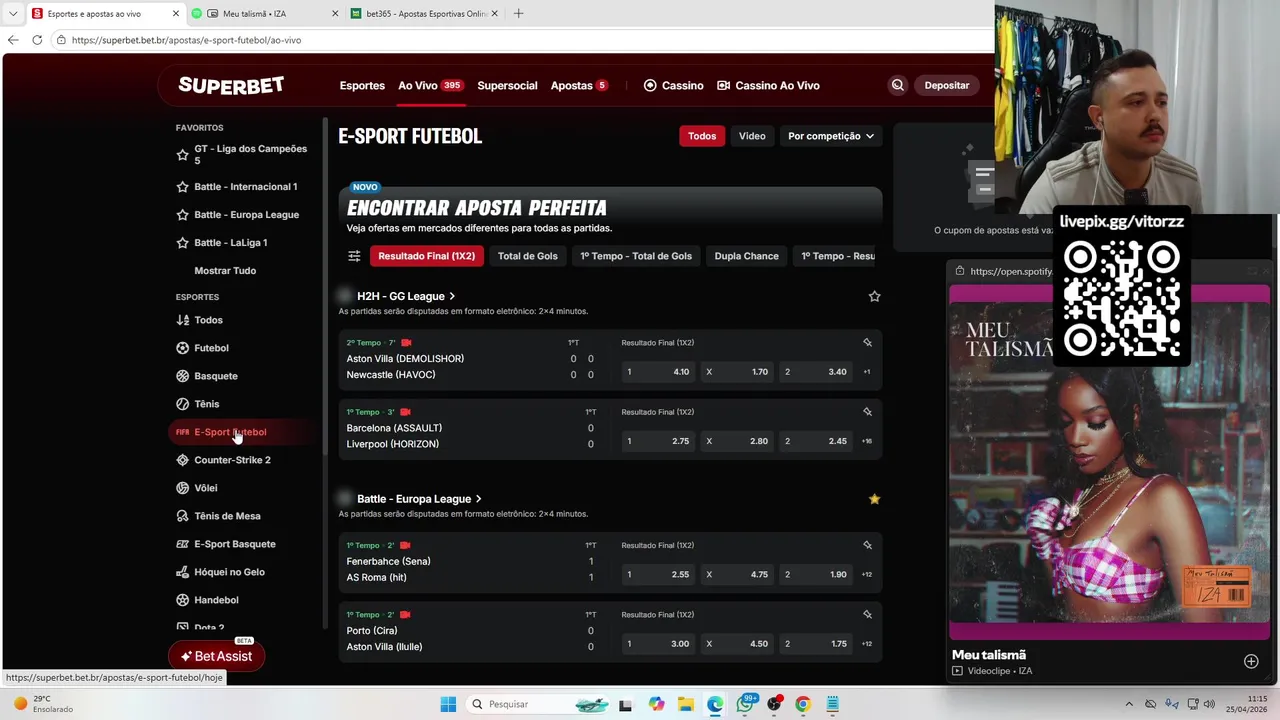Add Meu talismã to library with plus icon

click(1251, 661)
